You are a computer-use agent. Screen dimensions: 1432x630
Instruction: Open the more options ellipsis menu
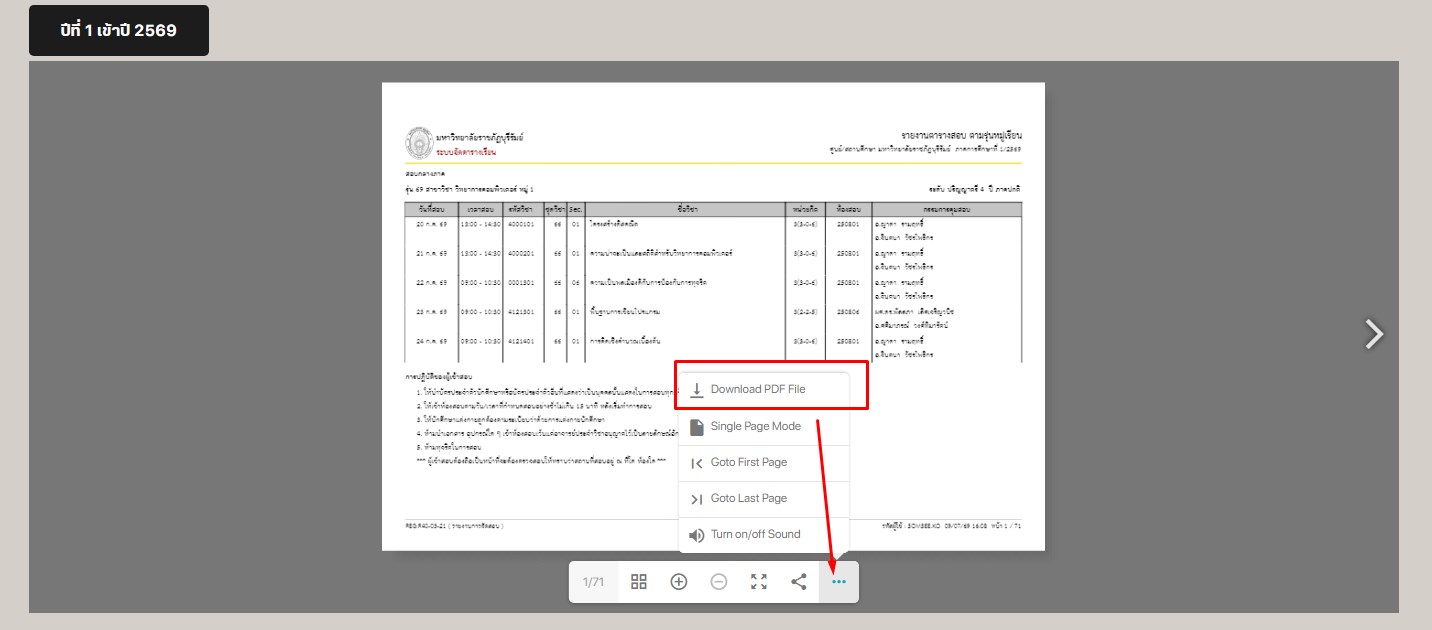point(839,582)
